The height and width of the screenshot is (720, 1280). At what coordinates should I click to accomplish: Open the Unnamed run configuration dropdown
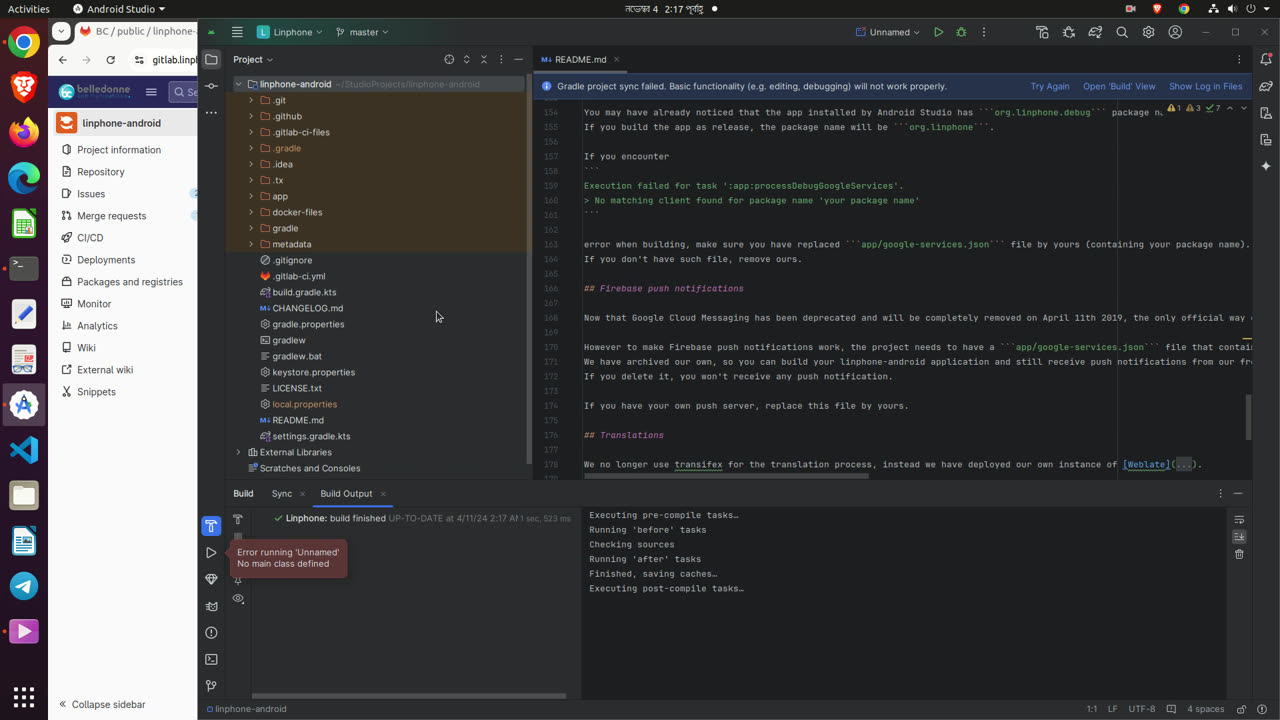tap(887, 32)
